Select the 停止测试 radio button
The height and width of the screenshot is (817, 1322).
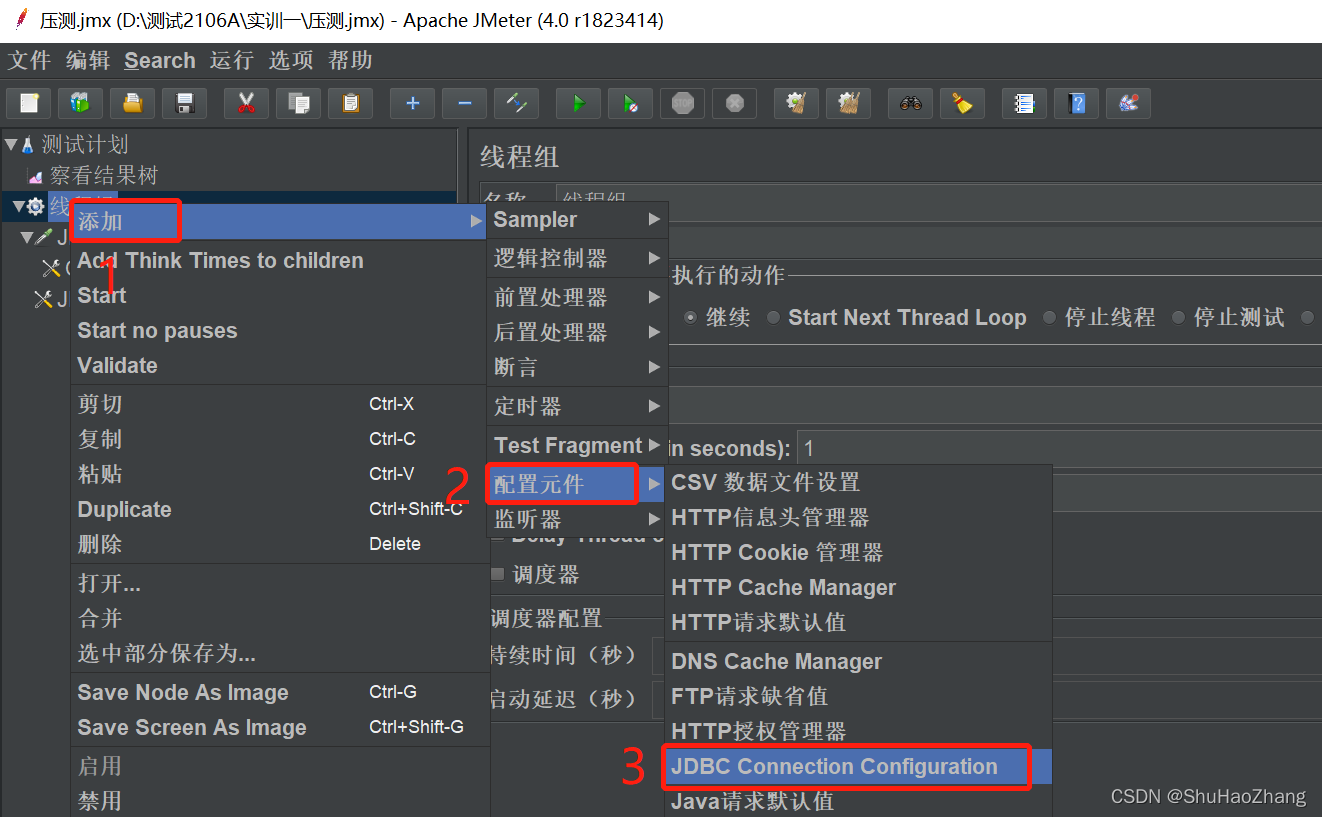click(1178, 318)
